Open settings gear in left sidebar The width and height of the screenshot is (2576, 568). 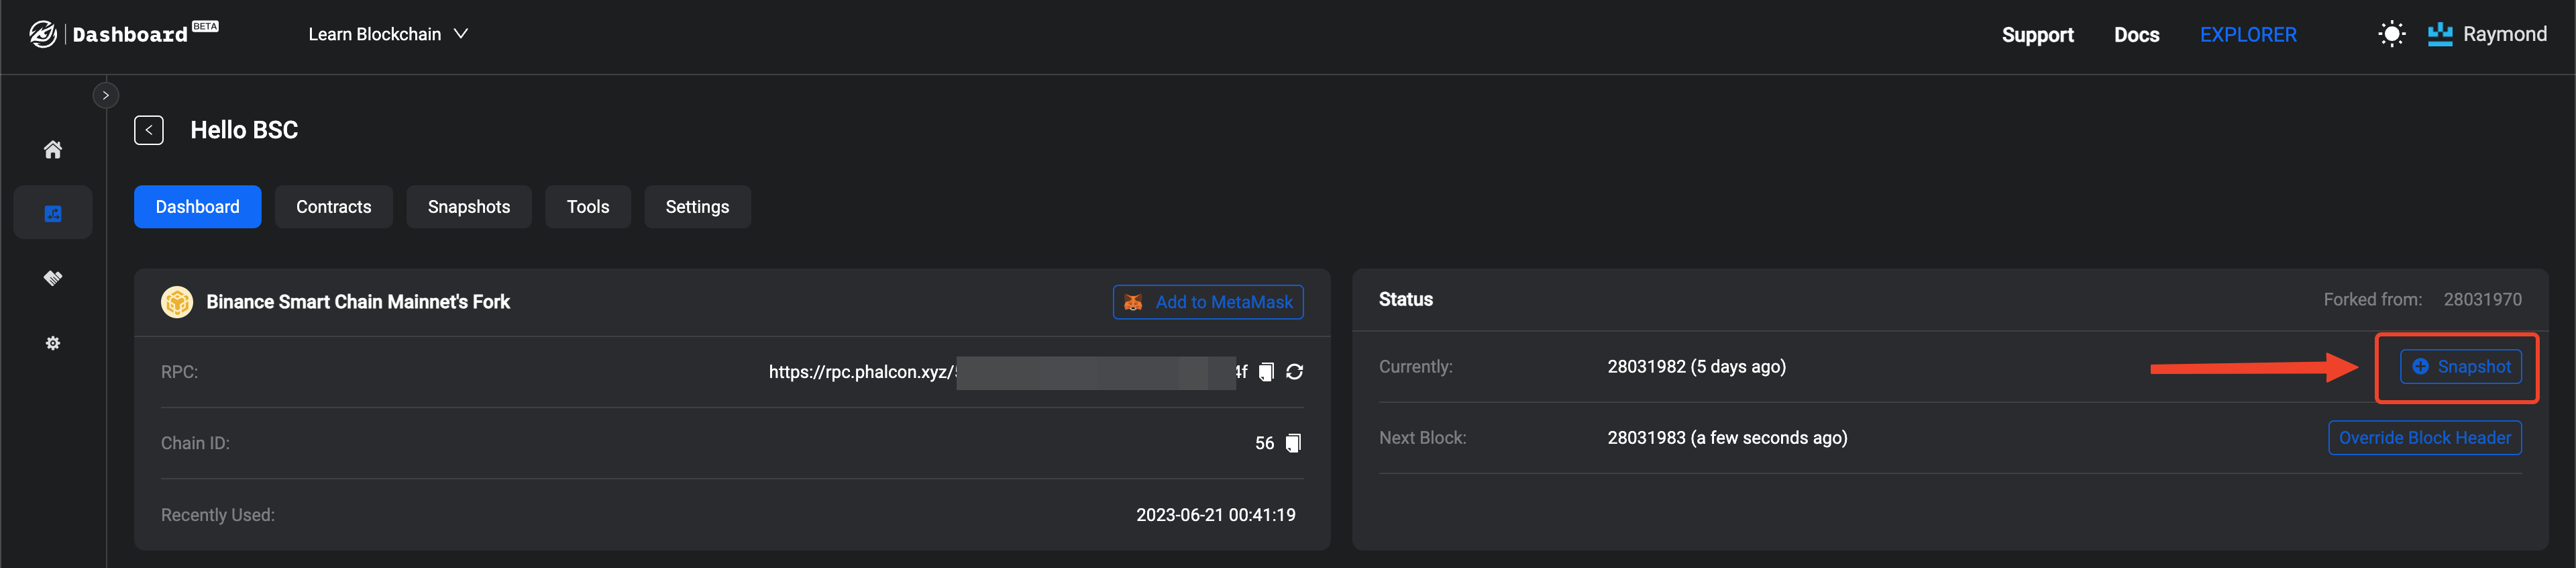(53, 343)
